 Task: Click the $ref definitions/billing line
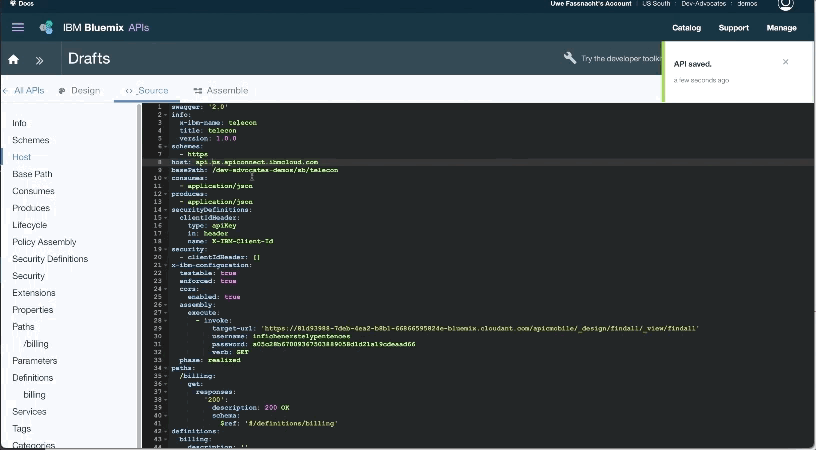279,423
